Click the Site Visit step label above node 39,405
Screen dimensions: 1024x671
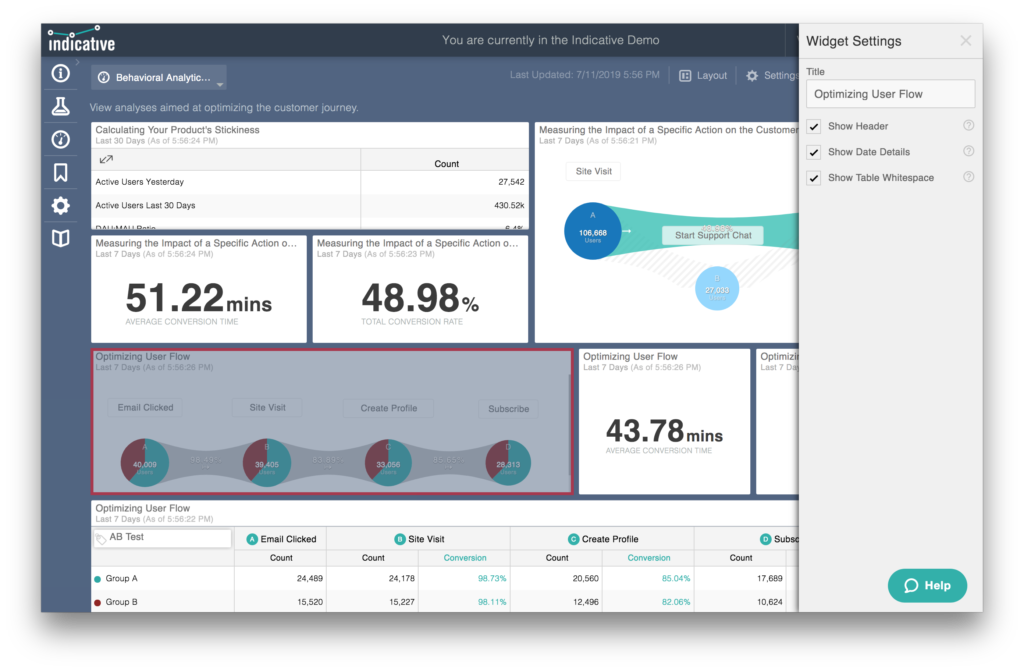267,408
